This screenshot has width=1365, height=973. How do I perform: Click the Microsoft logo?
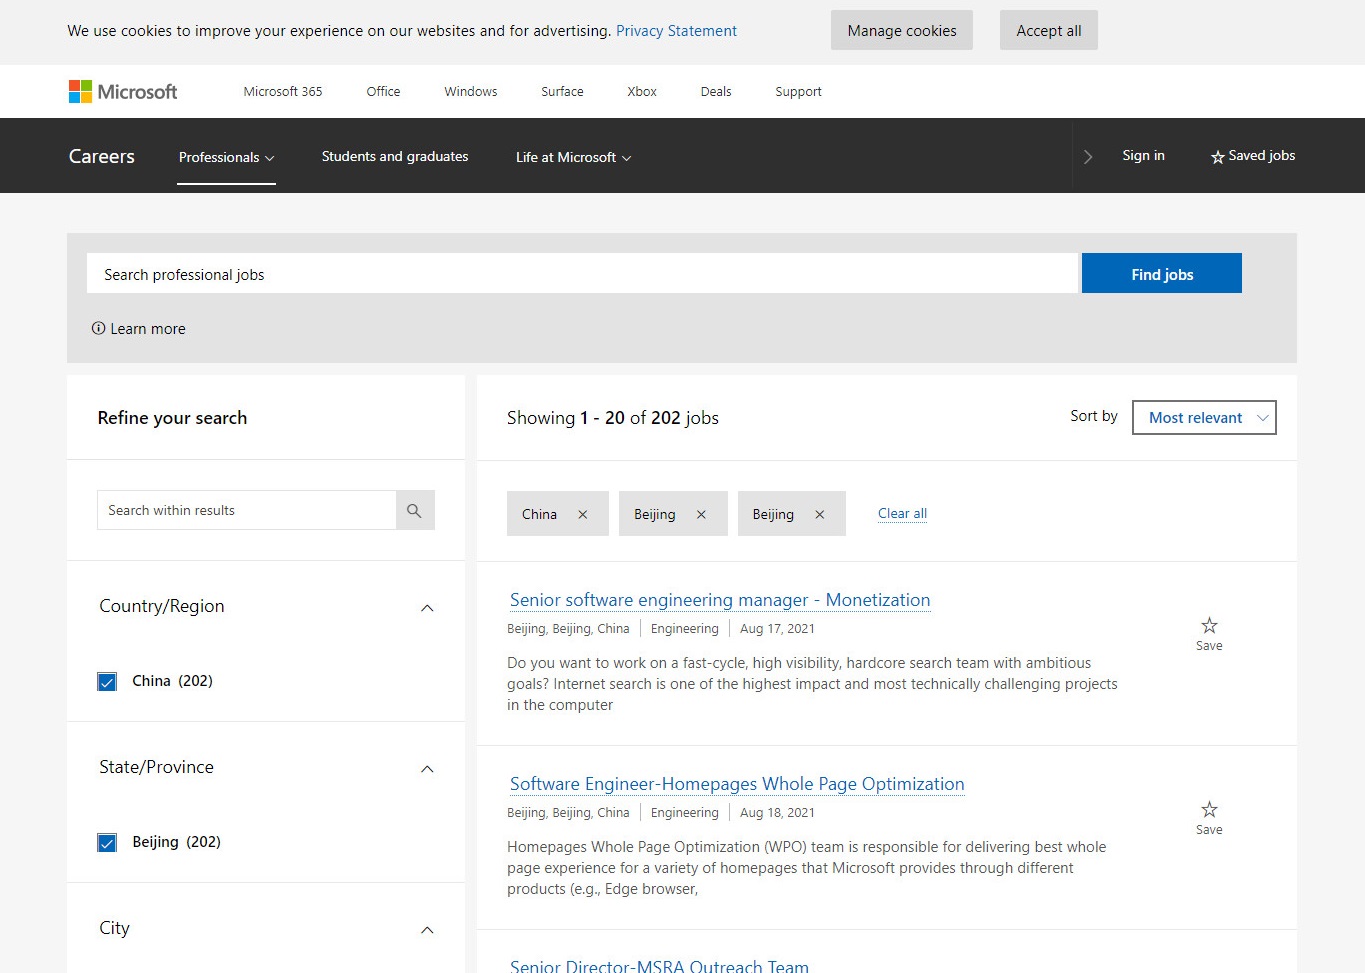point(122,92)
